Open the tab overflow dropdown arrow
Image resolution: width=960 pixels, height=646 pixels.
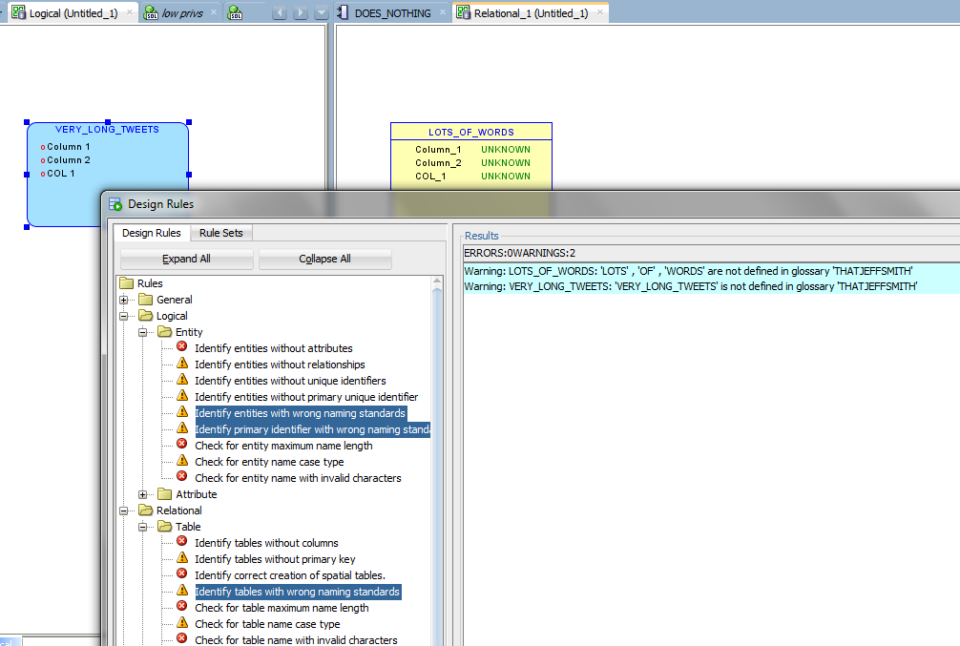point(319,13)
